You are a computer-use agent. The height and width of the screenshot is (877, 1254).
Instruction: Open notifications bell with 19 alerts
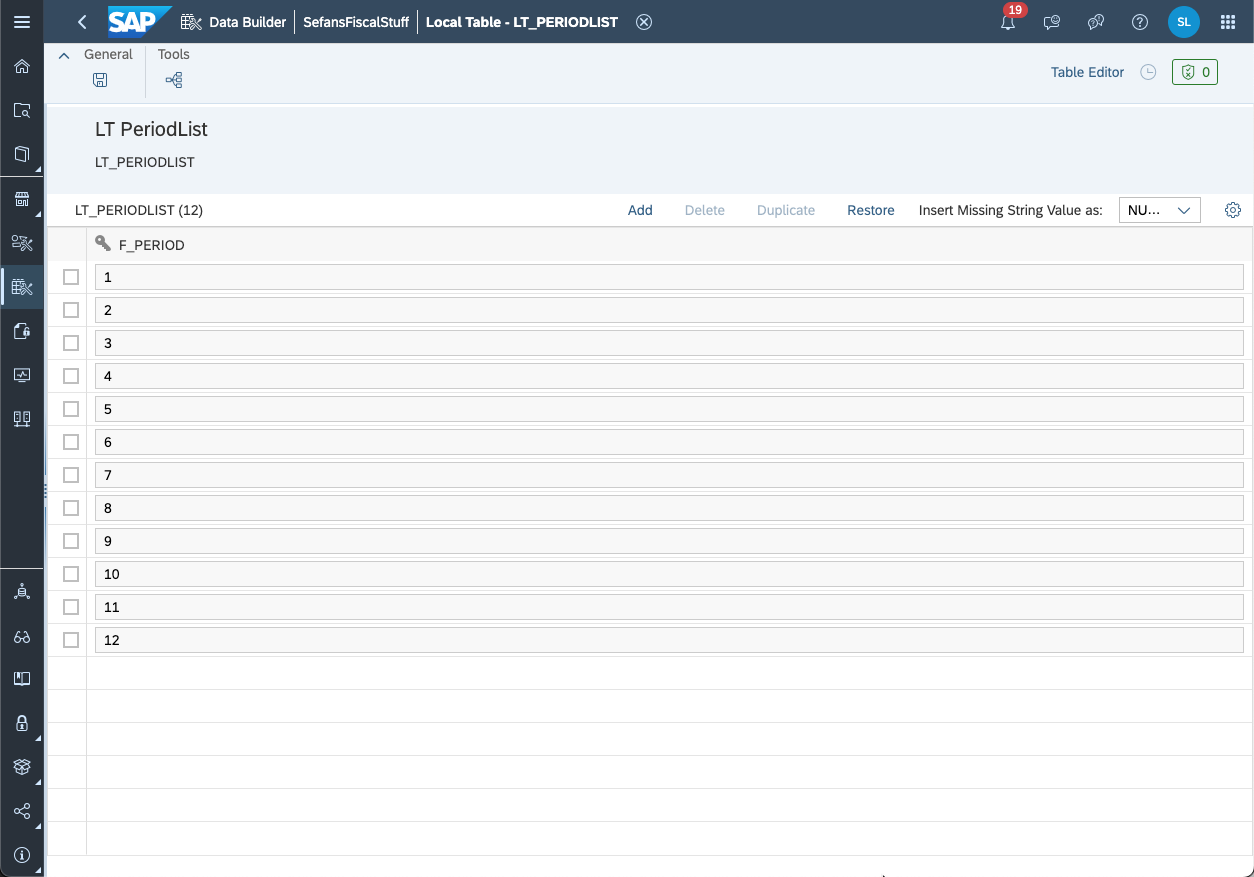pos(1008,22)
